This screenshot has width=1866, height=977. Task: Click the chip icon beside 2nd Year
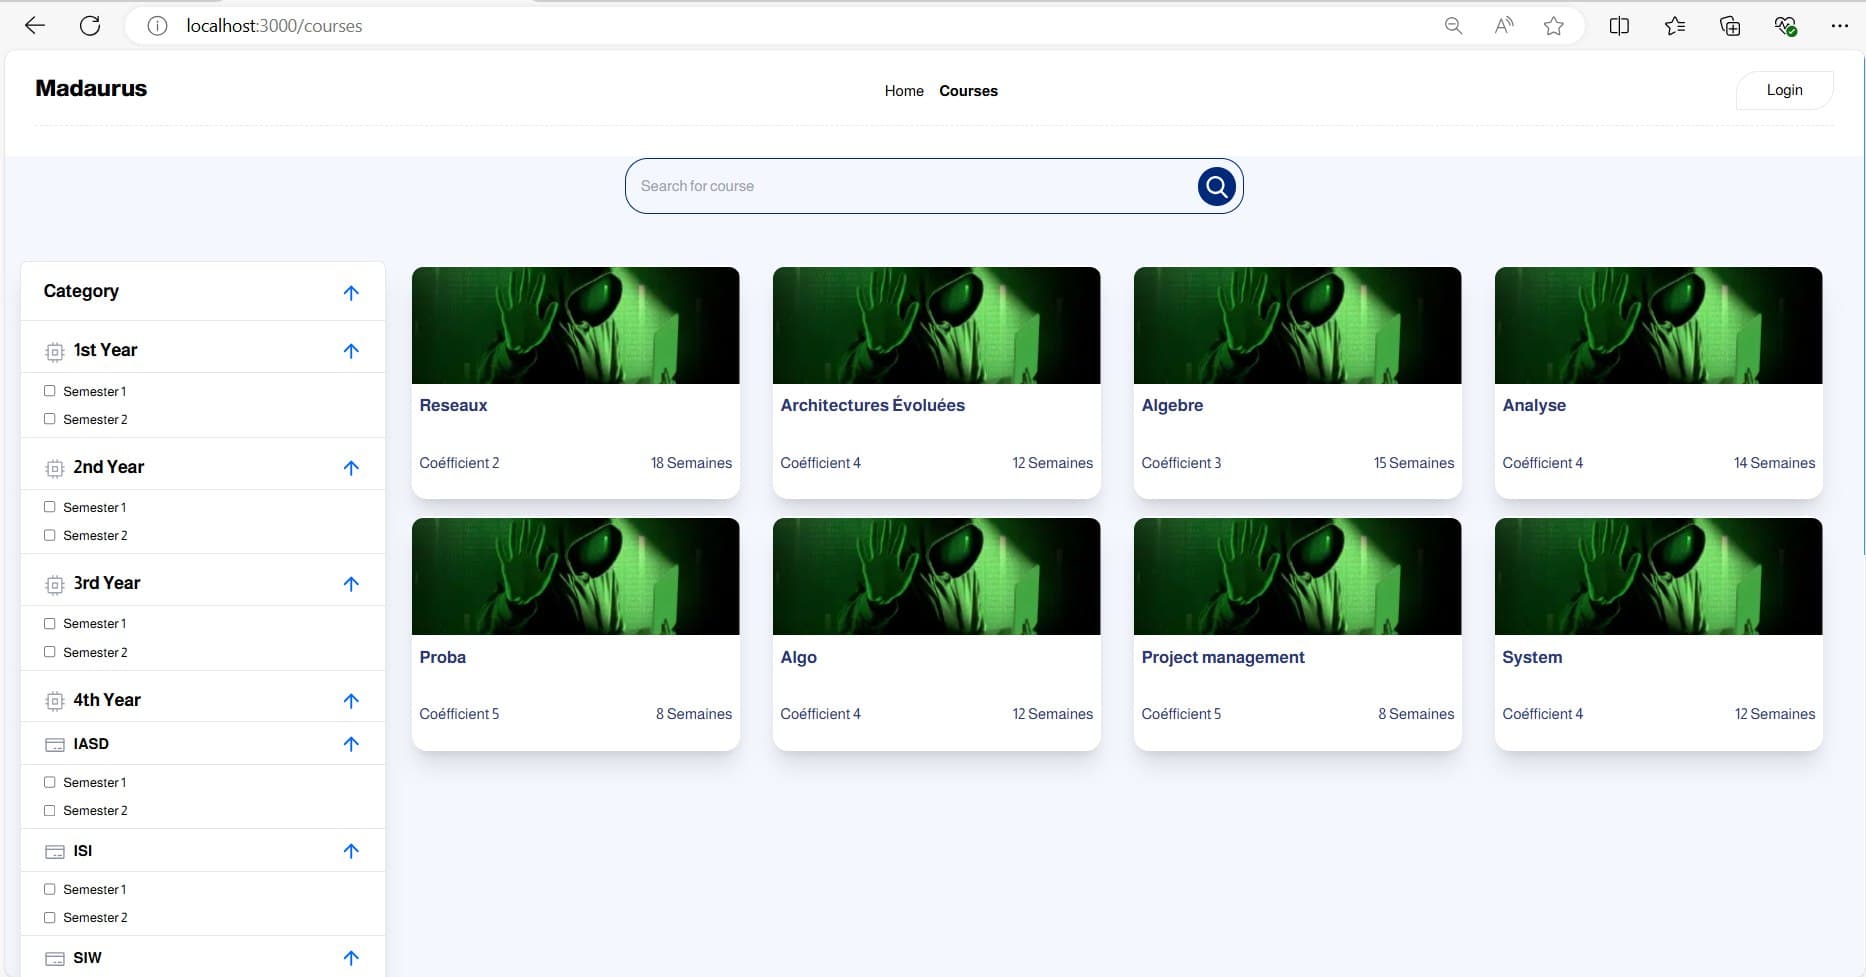[54, 467]
